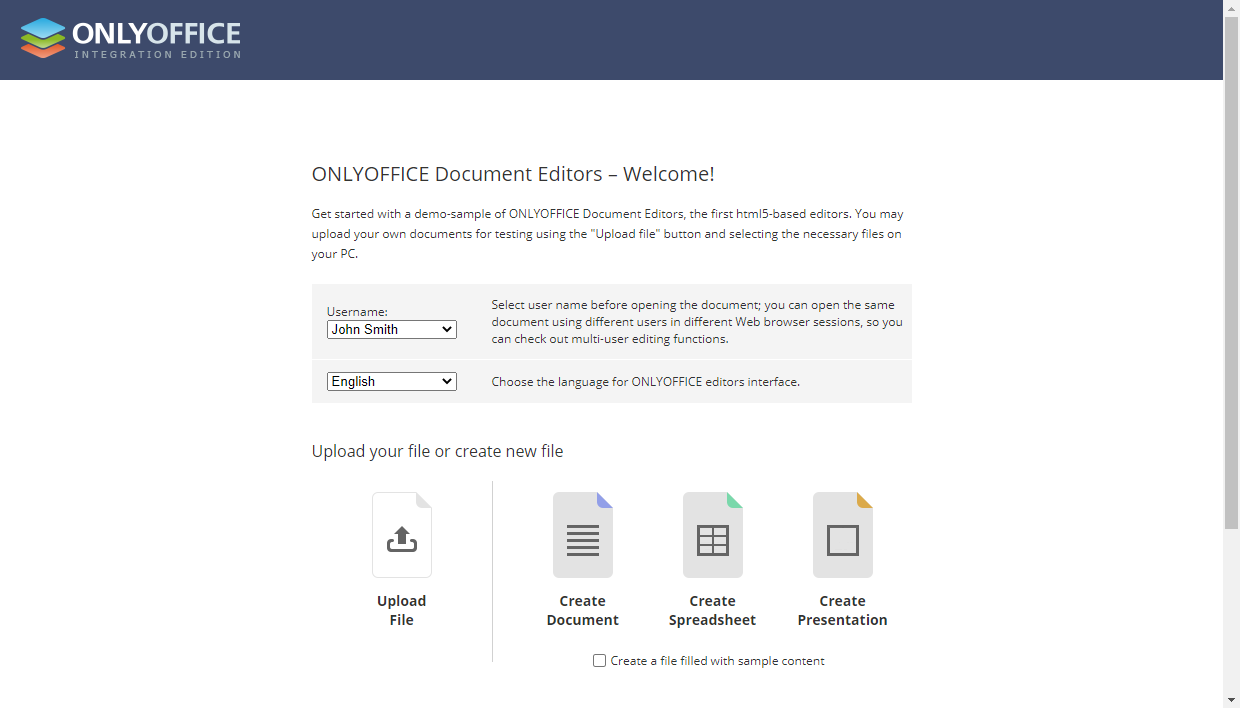The width and height of the screenshot is (1240, 708).
Task: Click the 'Upload File' label
Action: tap(402, 610)
